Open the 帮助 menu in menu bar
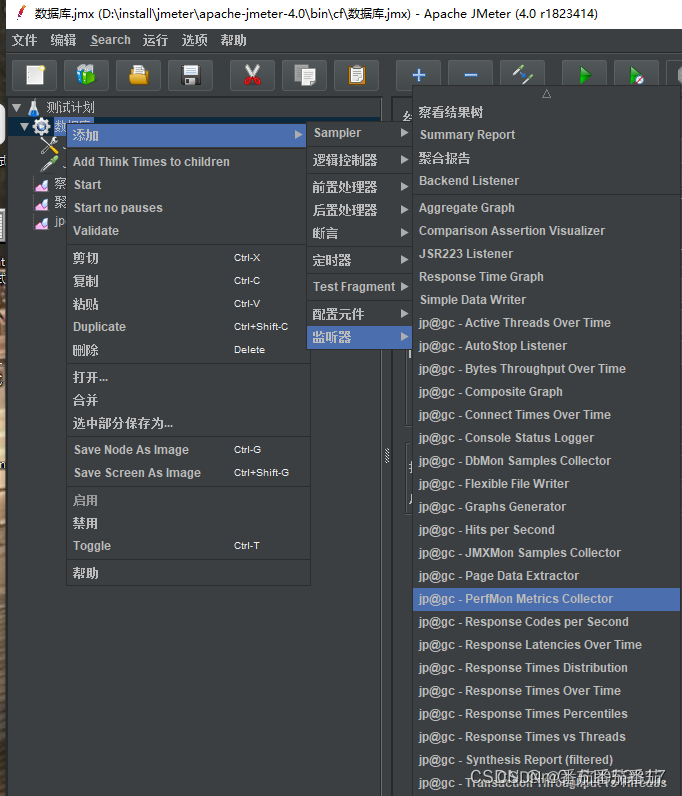The width and height of the screenshot is (682, 796). tap(233, 40)
